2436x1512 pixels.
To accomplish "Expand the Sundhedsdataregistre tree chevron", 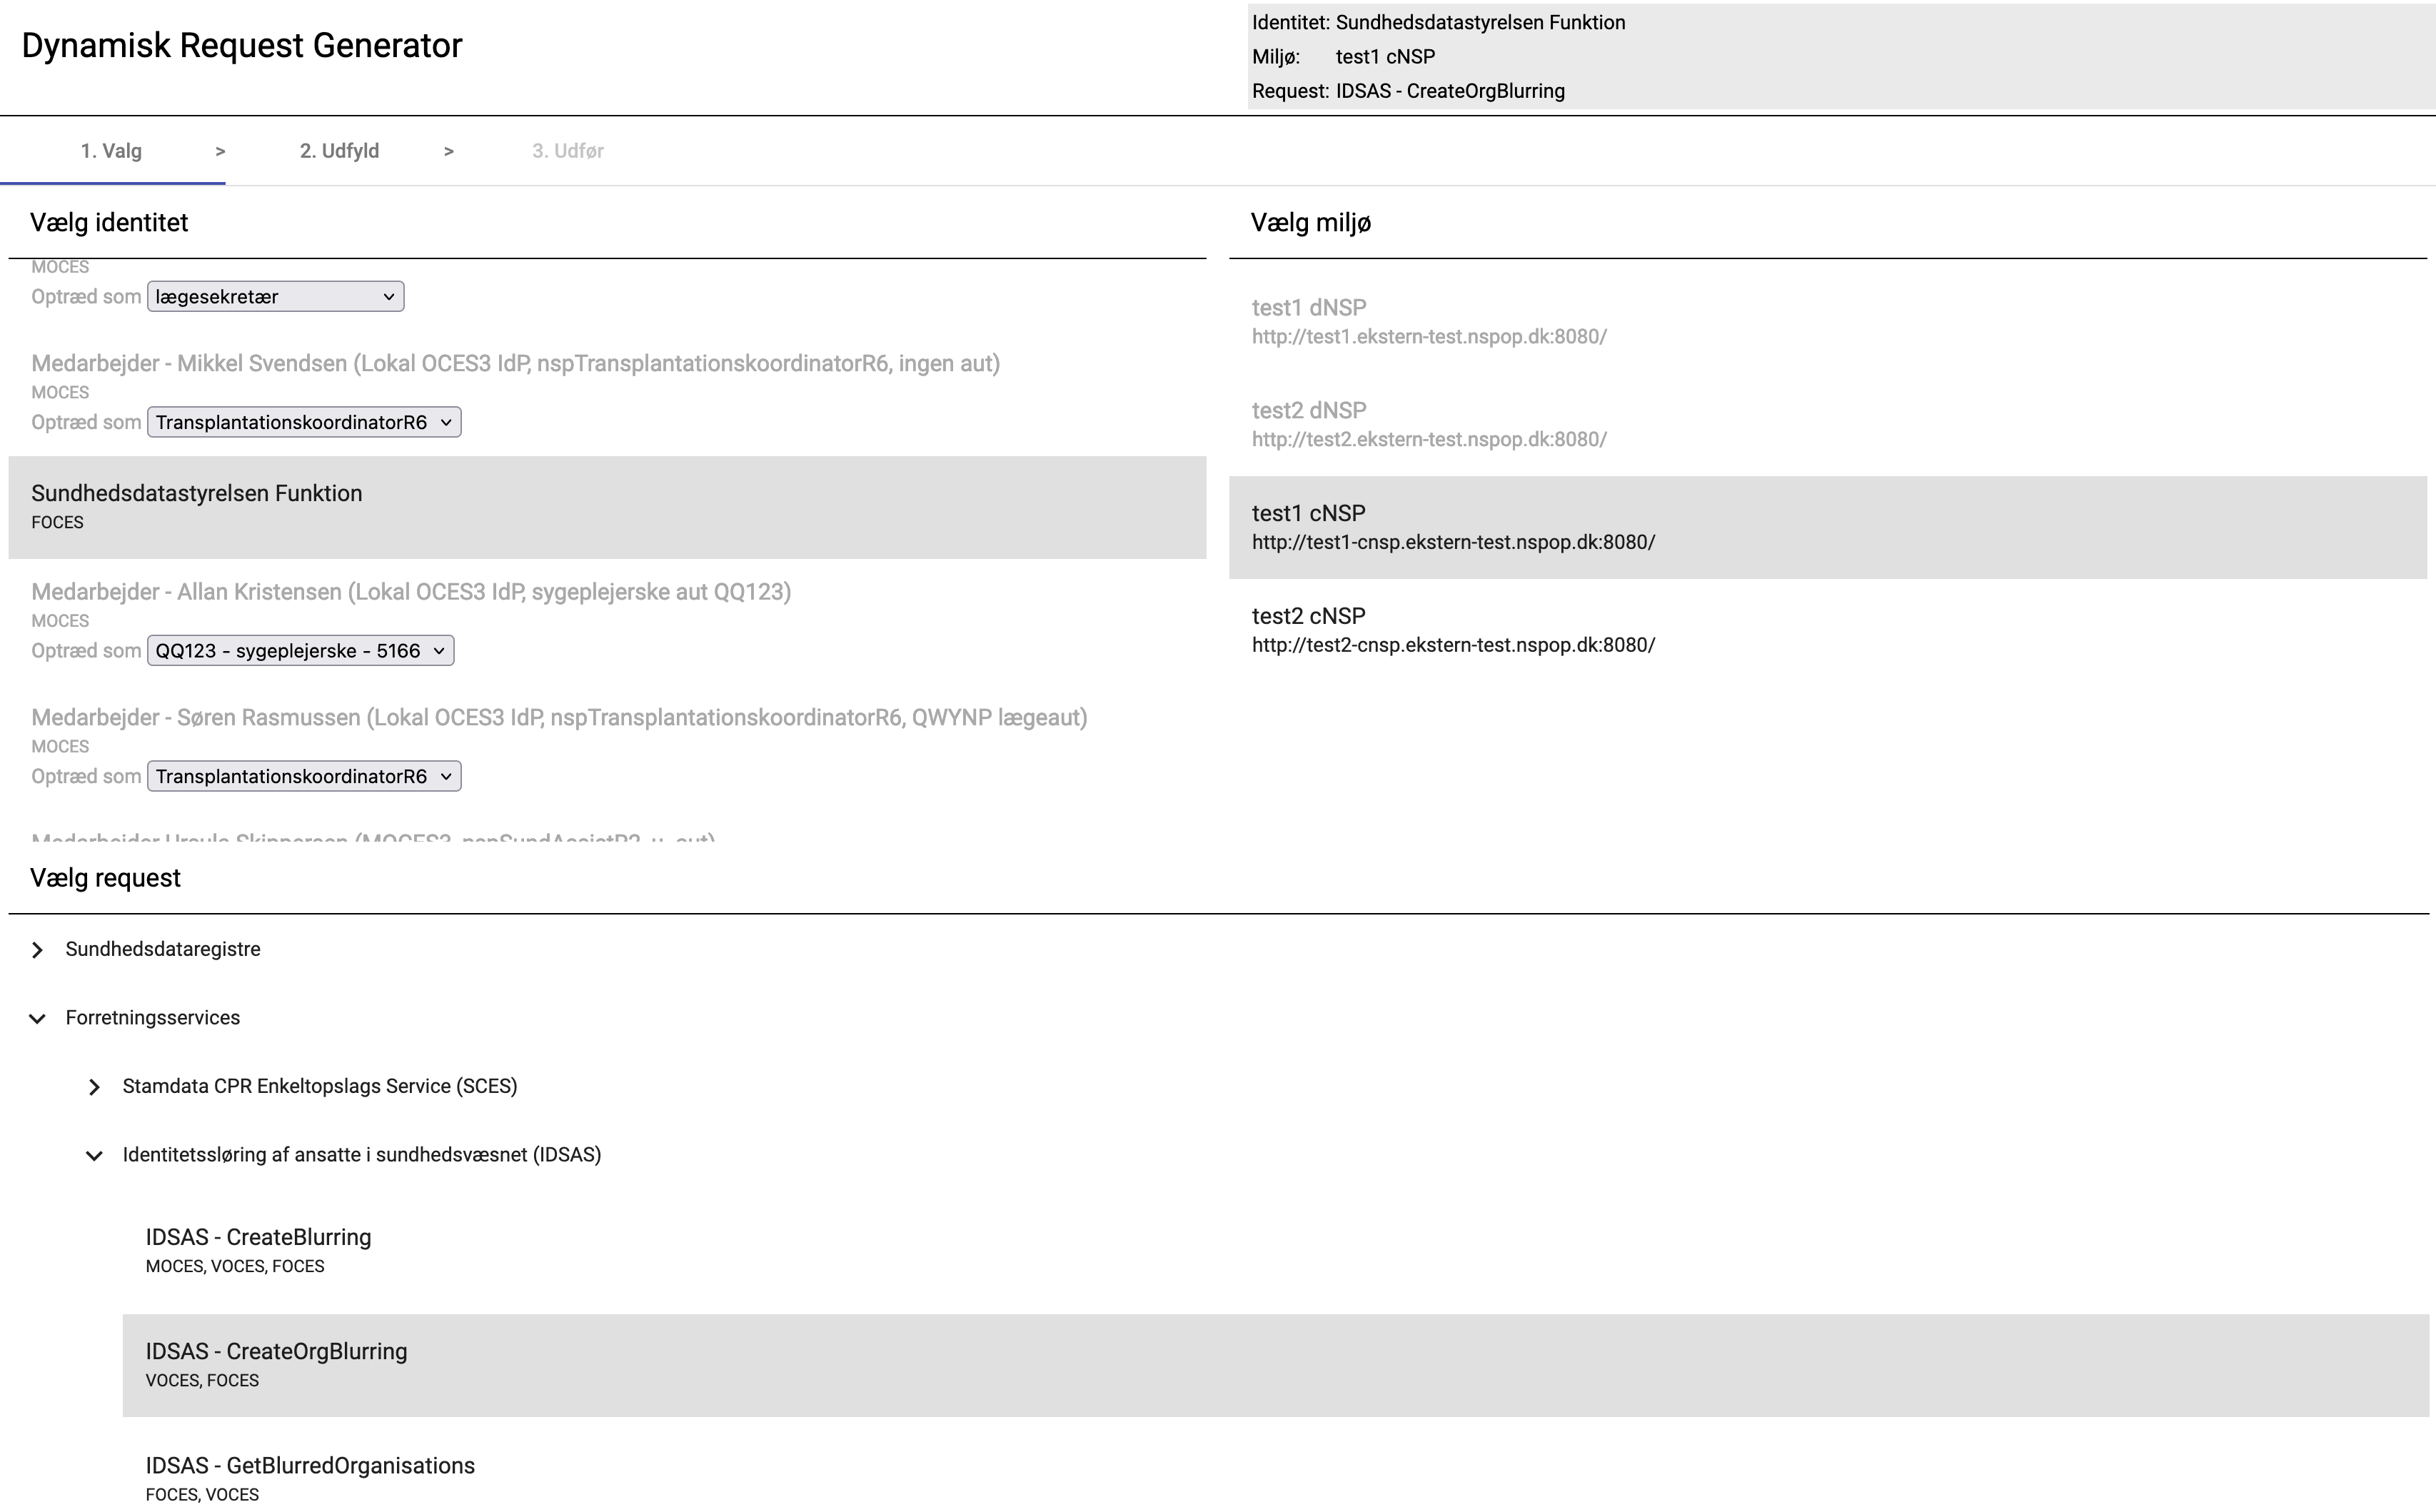I will (x=37, y=950).
